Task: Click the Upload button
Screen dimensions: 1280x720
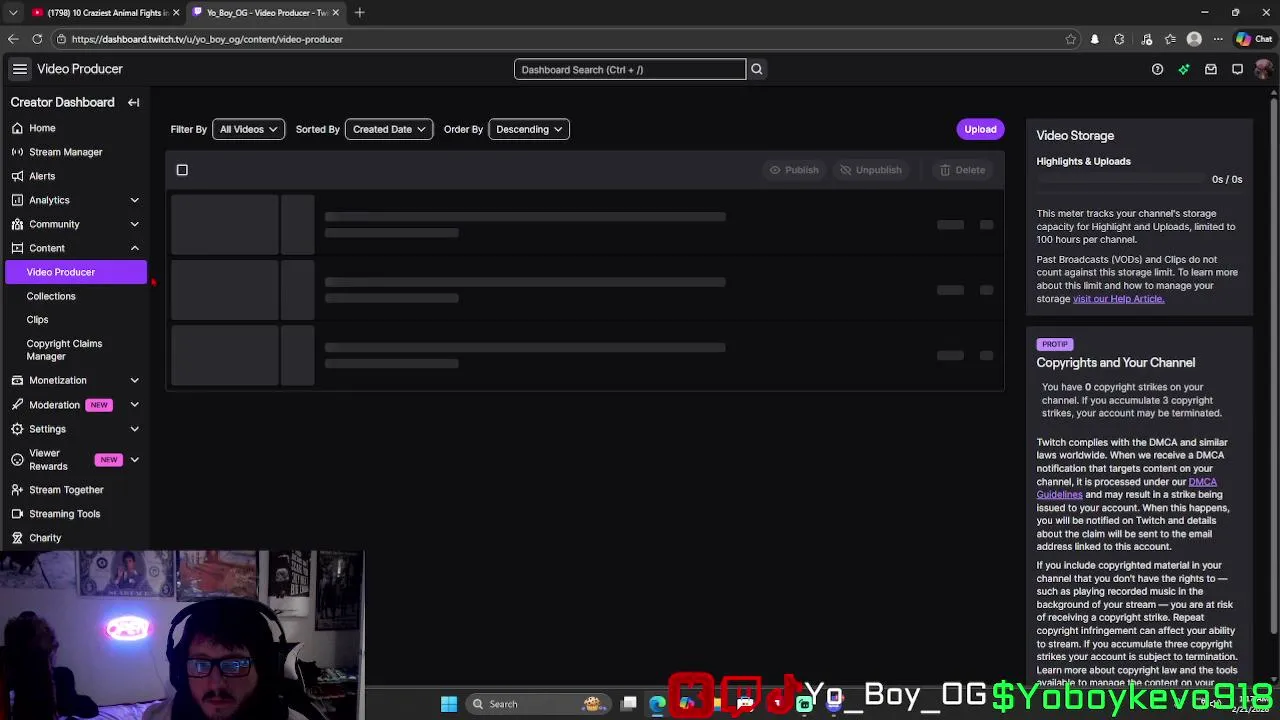Action: tap(980, 129)
